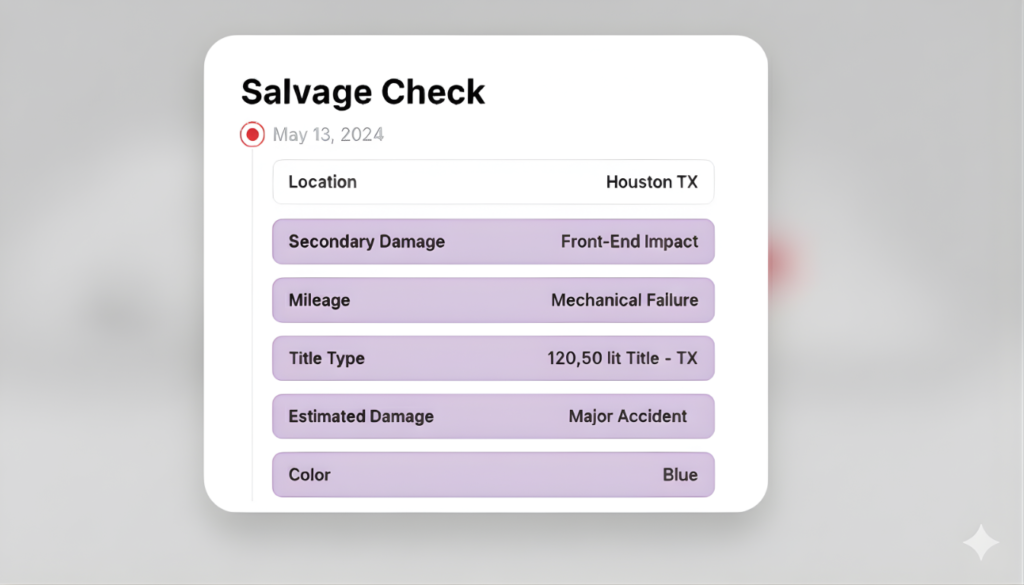The height and width of the screenshot is (585, 1024).
Task: Select the May 13, 2024 date
Action: [x=328, y=134]
